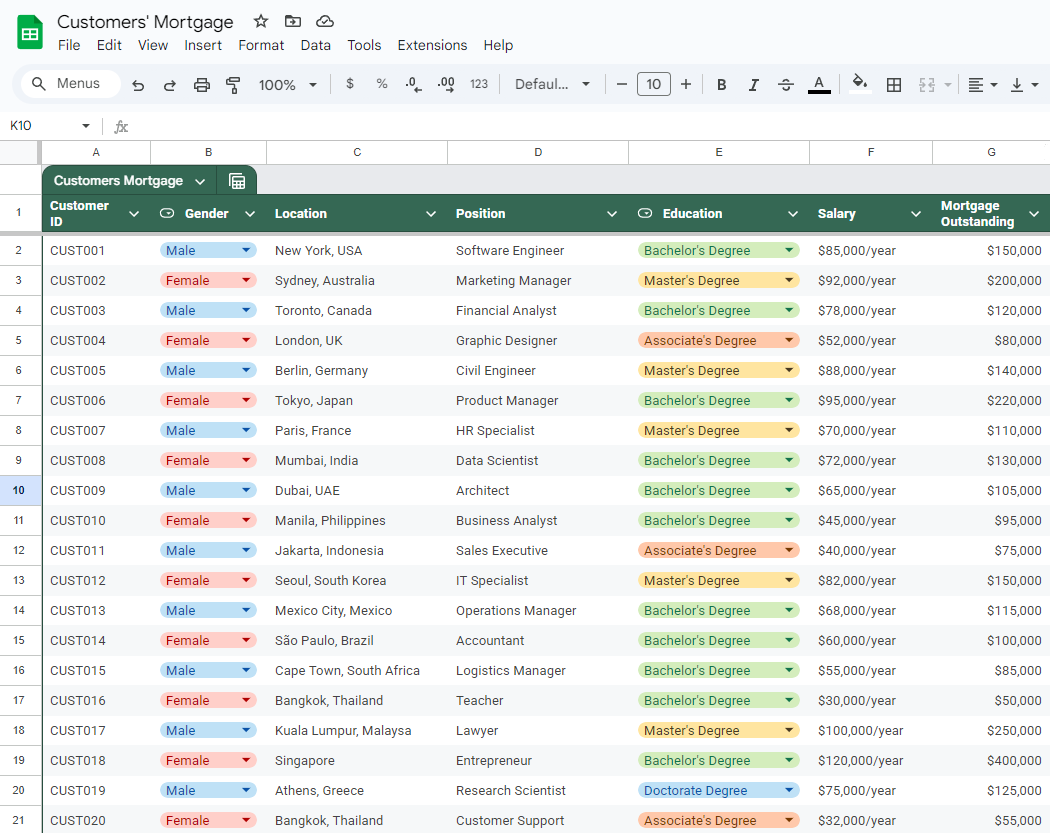Click the increase font size plus button
1050x833 pixels.
(x=685, y=85)
